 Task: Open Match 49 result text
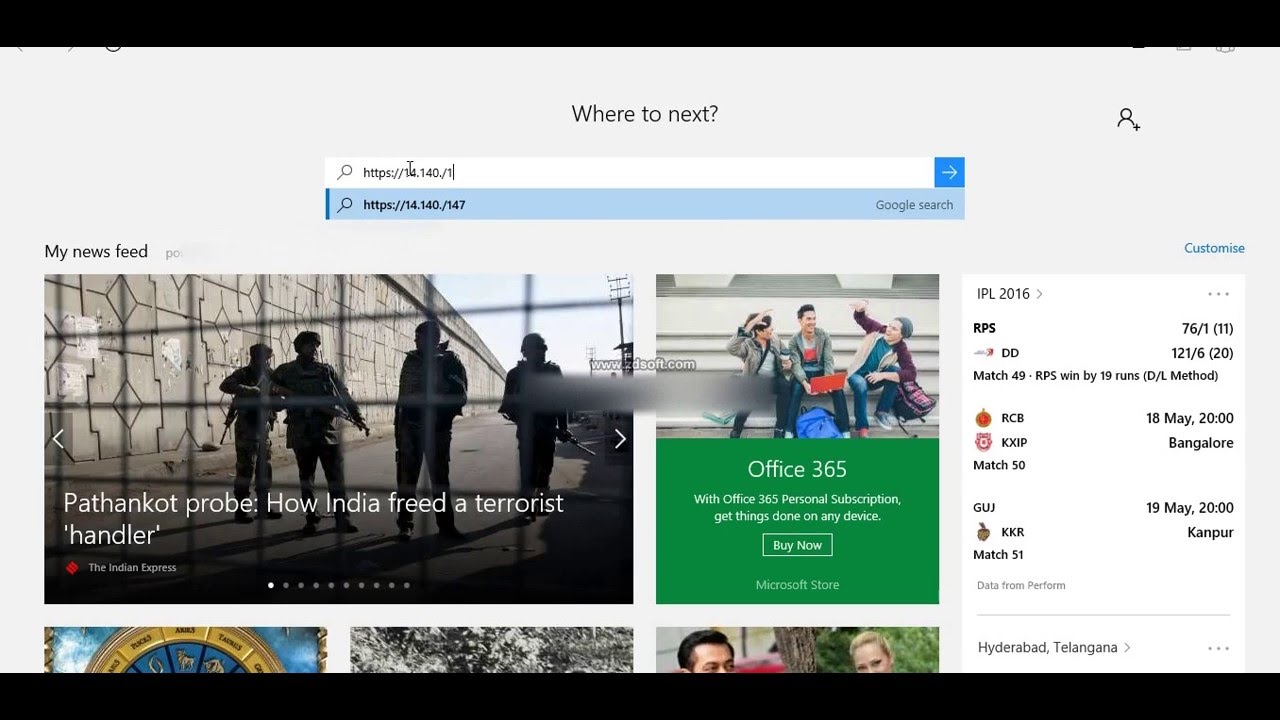click(x=1095, y=376)
